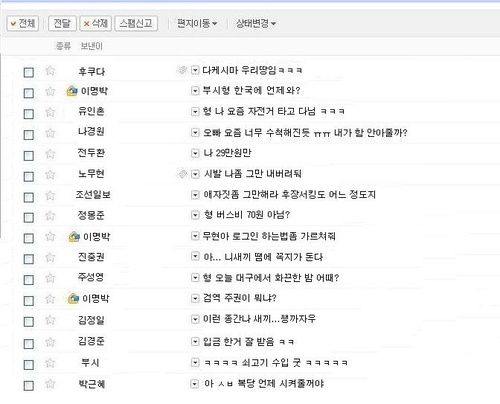This screenshot has width=500, height=404.
Task: Open email 부시형 한국에 언제와?
Action: click(252, 90)
